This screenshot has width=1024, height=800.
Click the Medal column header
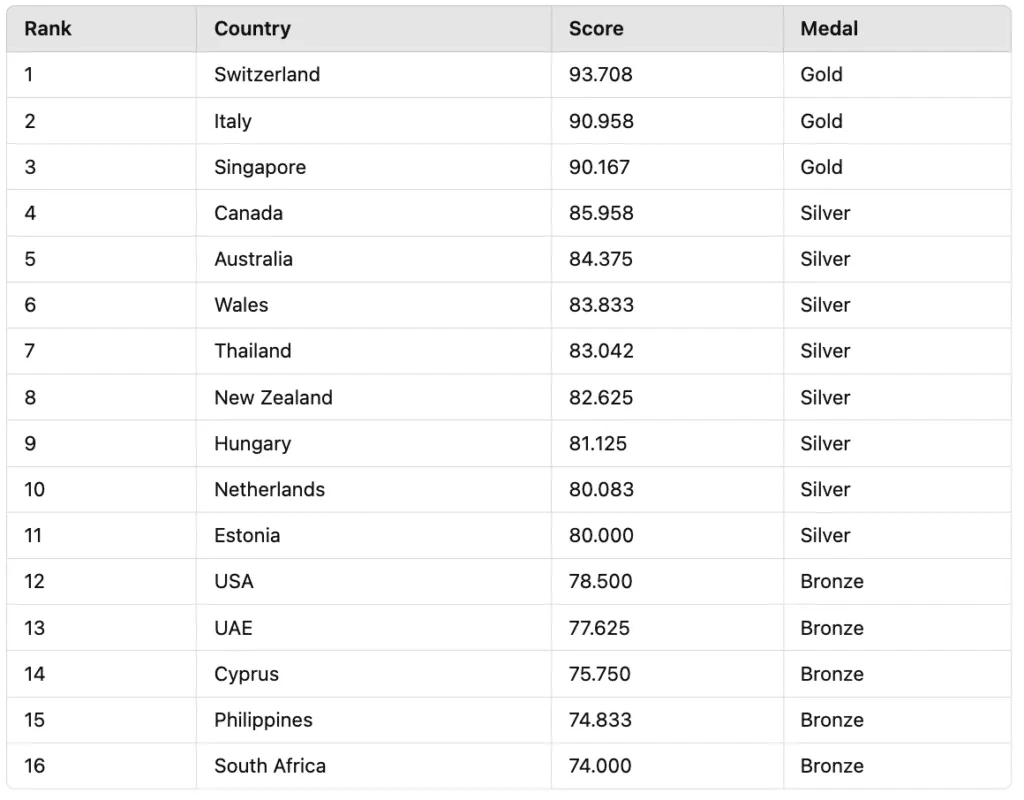coord(829,29)
